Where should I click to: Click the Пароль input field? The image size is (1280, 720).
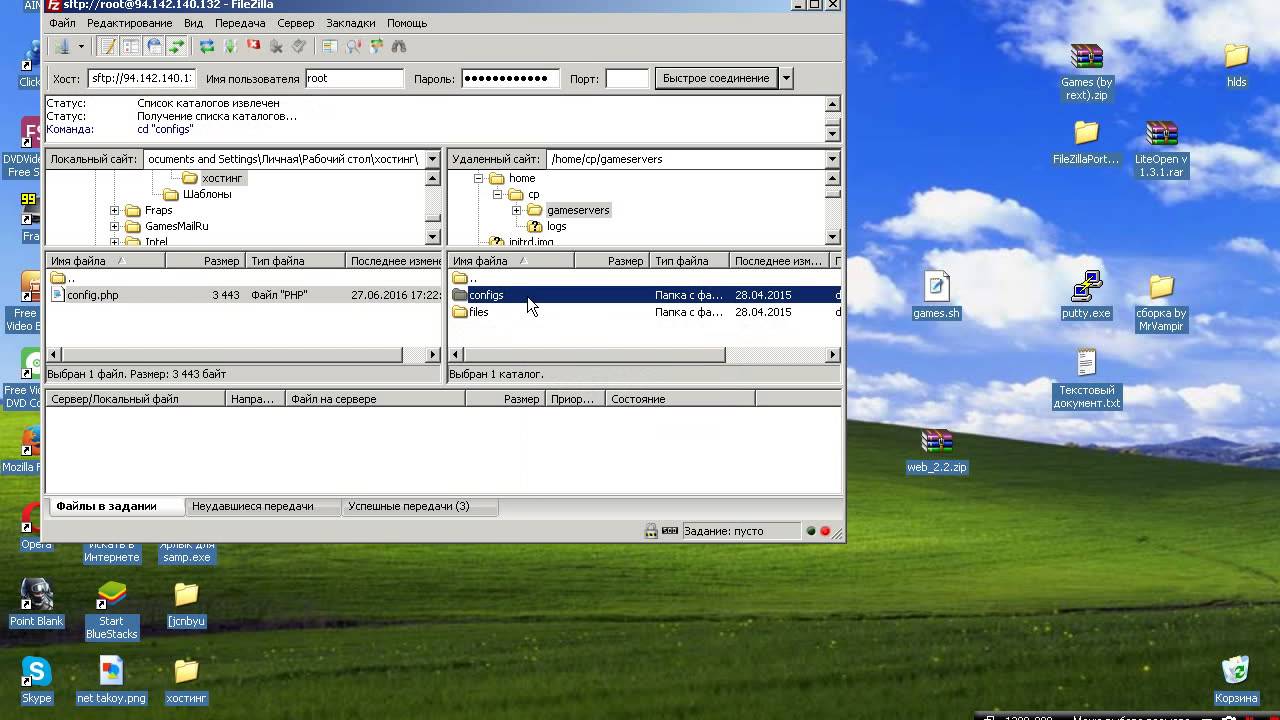coord(510,78)
